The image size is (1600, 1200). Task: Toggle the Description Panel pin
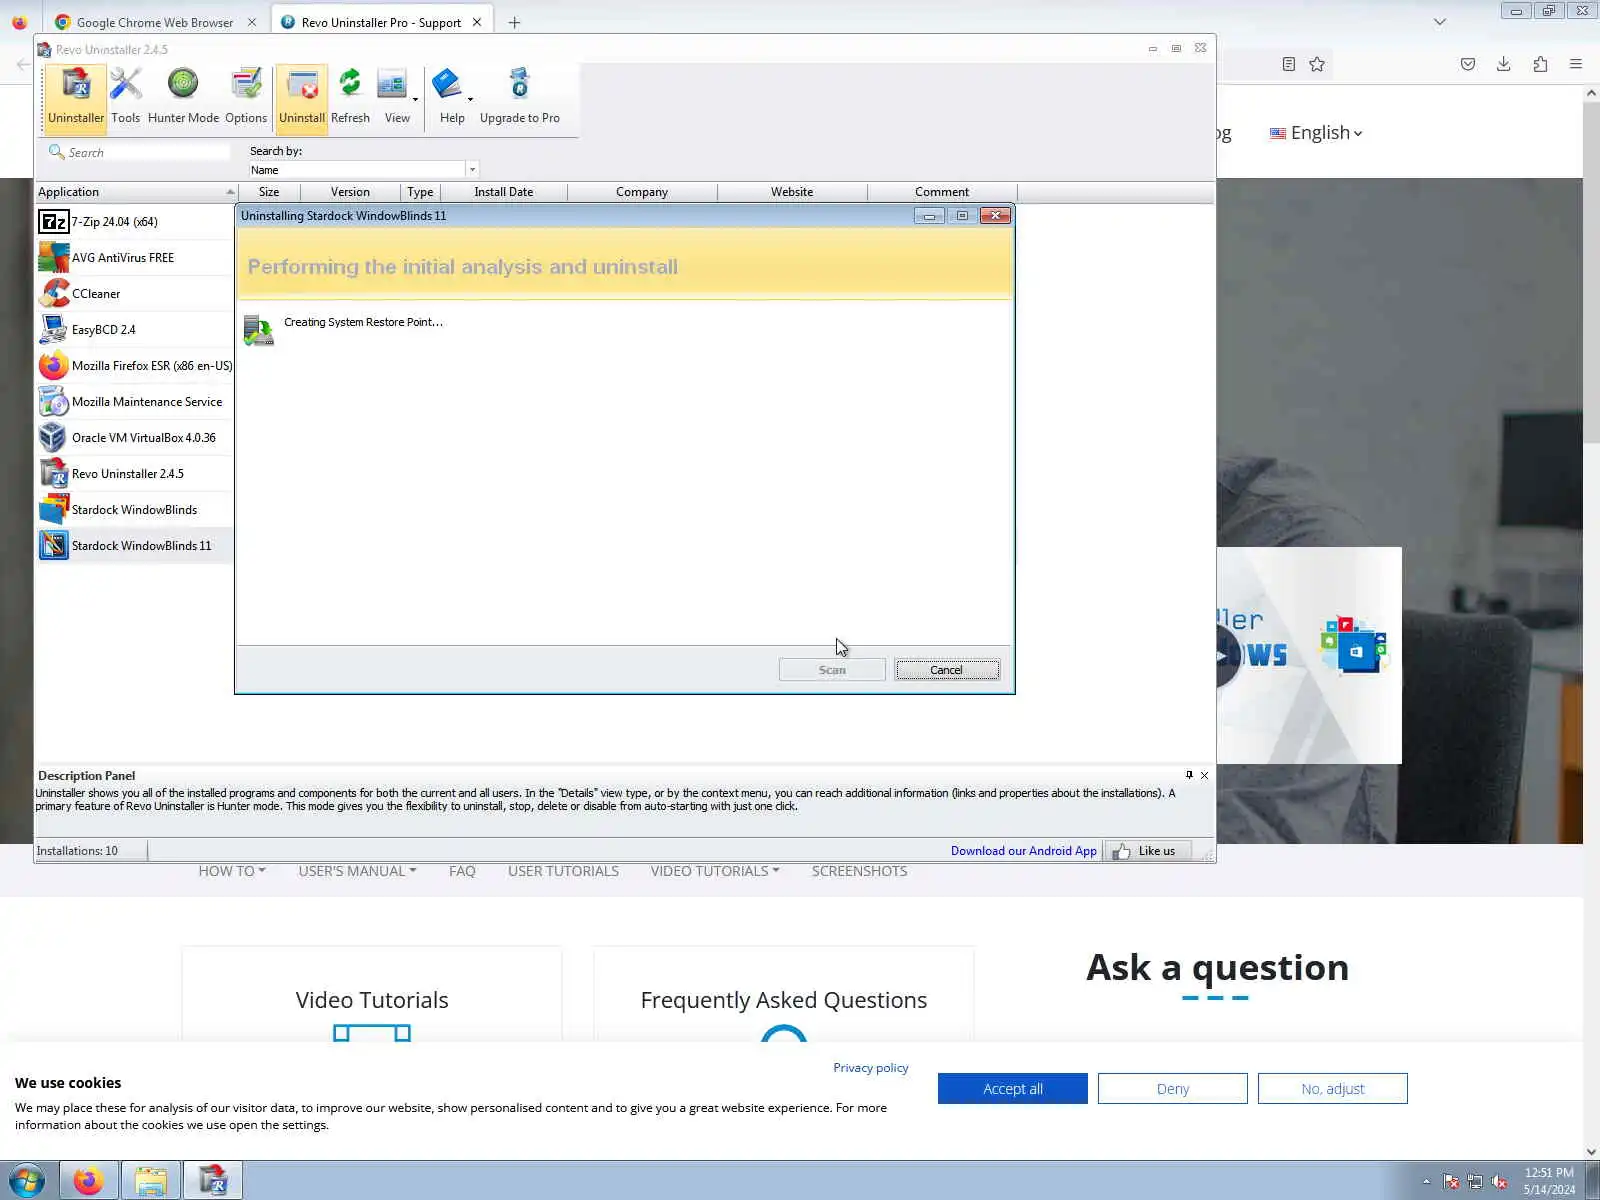pos(1189,775)
